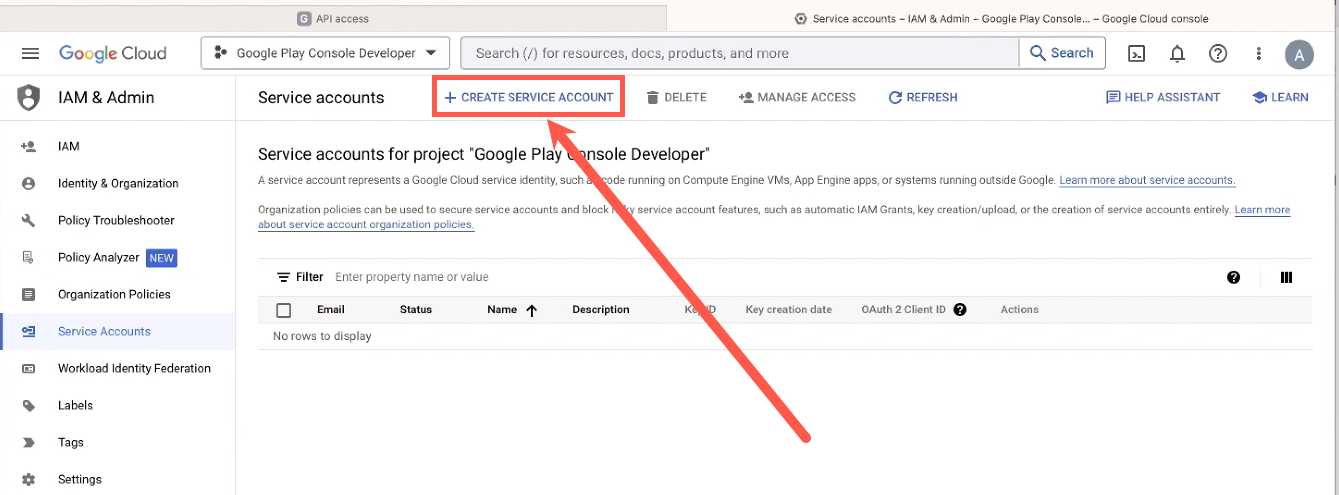Viewport: 1339px width, 495px height.
Task: Click the Actions column header
Action: click(x=1020, y=310)
